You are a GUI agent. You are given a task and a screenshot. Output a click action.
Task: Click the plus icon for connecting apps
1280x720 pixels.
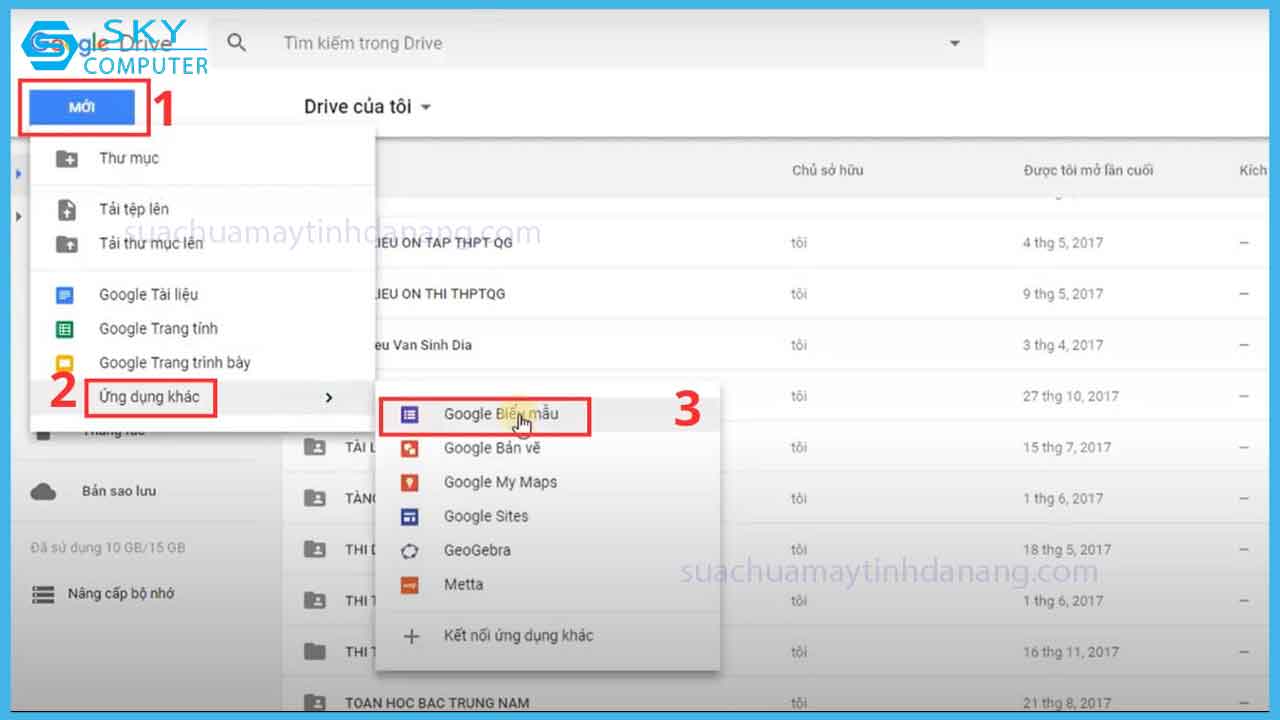[x=410, y=636]
